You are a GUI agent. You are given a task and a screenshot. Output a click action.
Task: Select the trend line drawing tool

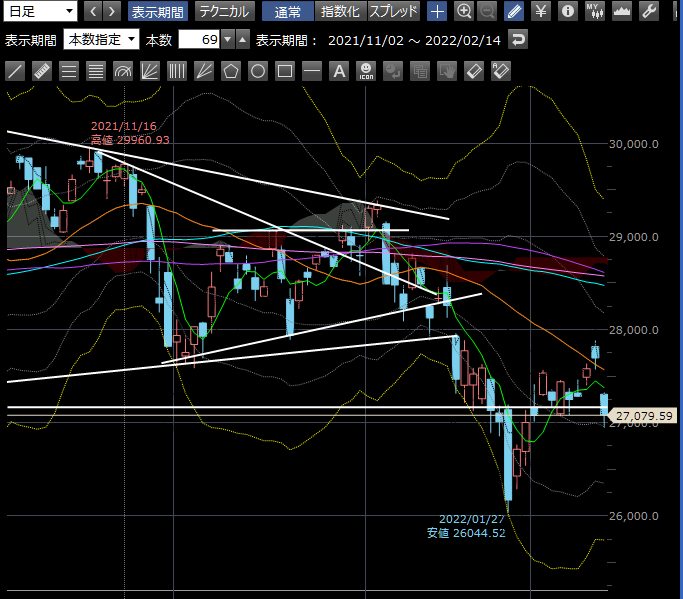click(x=15, y=71)
